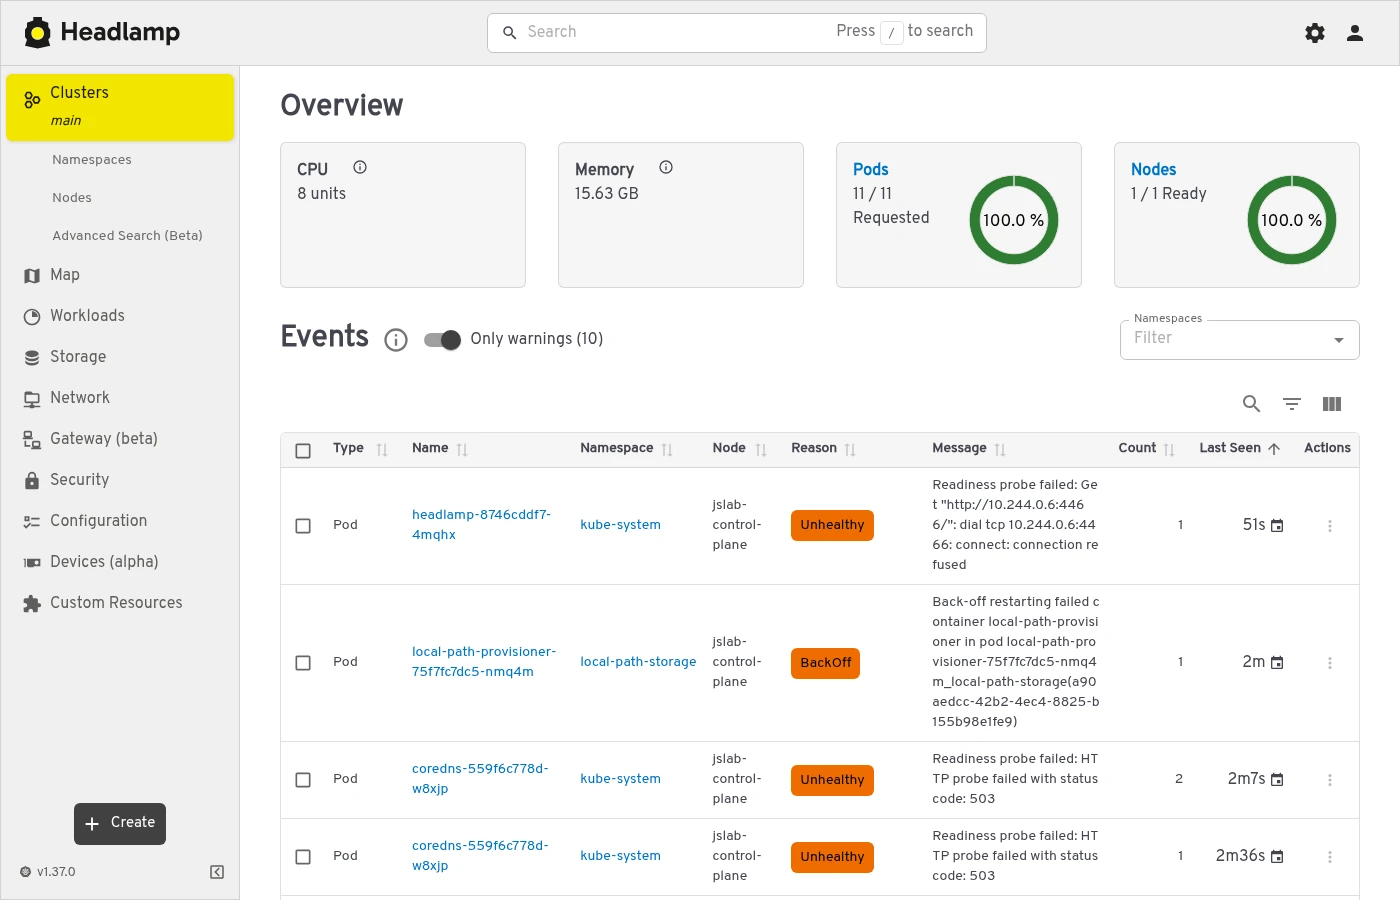Collapse the sidebar with the bottom-left icon
The image size is (1400, 900).
(217, 872)
